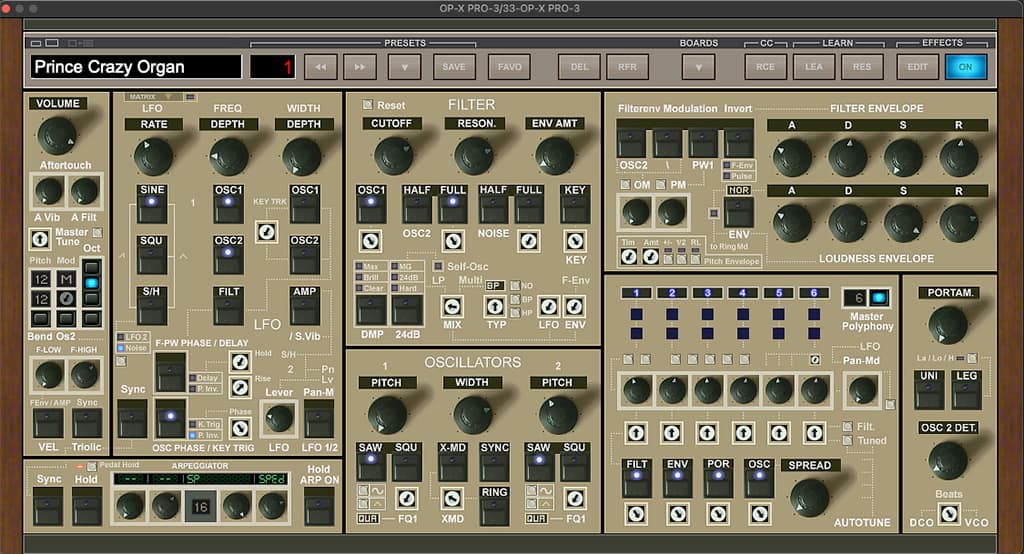Click the previous preset rewind button
The height and width of the screenshot is (554, 1024).
point(321,67)
